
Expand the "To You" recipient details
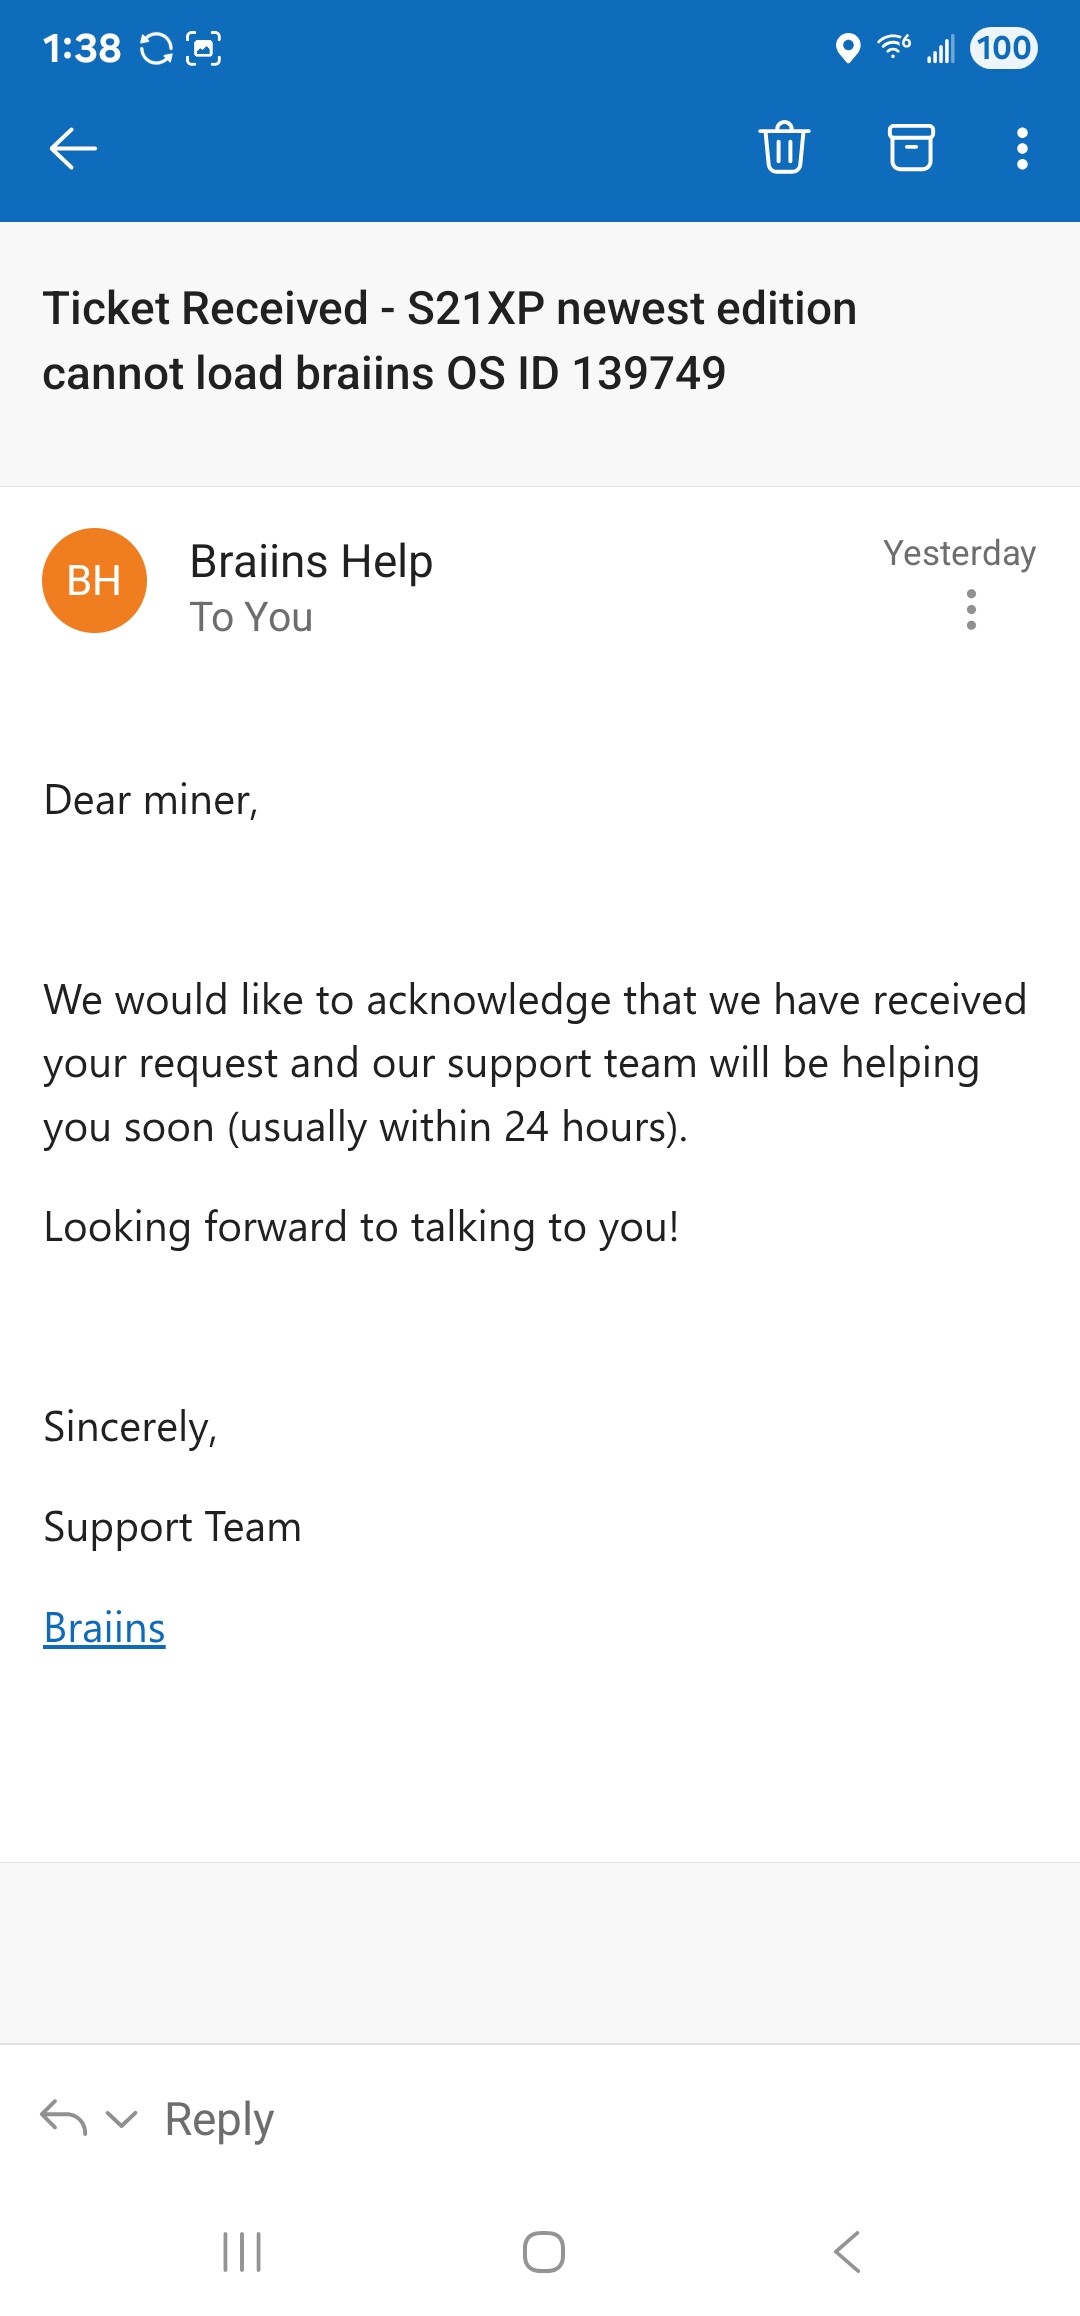(x=251, y=617)
